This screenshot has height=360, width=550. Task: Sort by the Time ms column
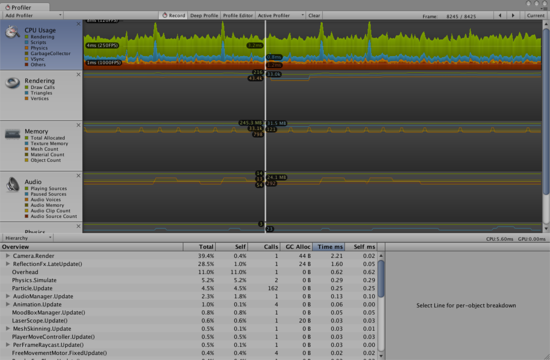pos(329,247)
